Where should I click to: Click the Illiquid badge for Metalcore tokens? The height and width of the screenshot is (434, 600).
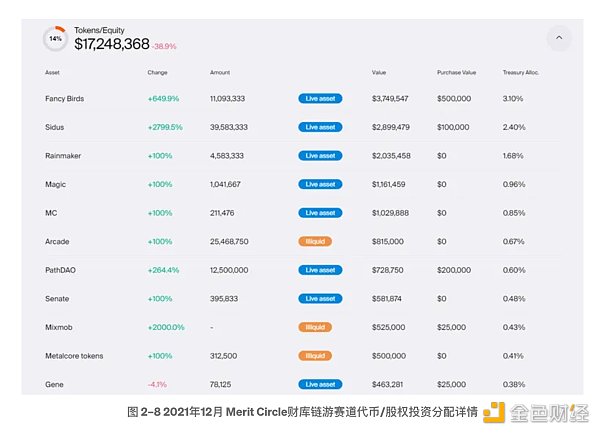[x=314, y=355]
